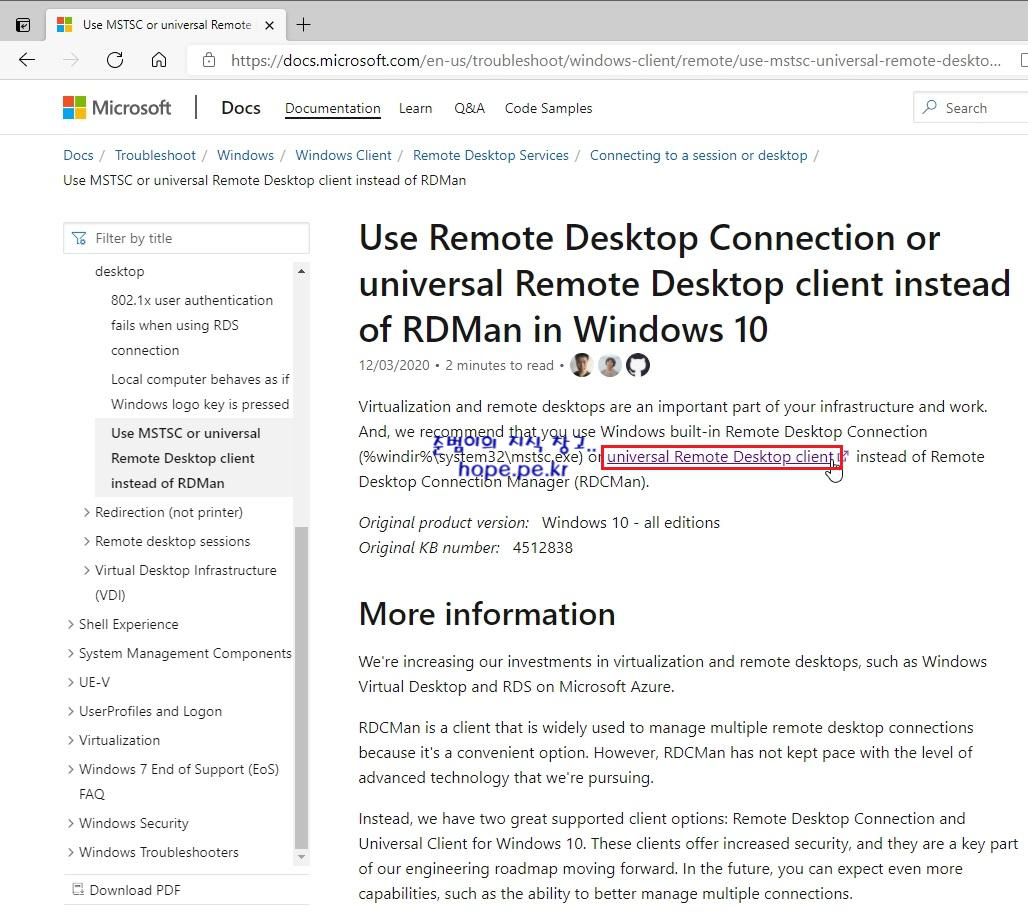This screenshot has width=1028, height=915.
Task: Expand UE-V node
Action: point(71,682)
